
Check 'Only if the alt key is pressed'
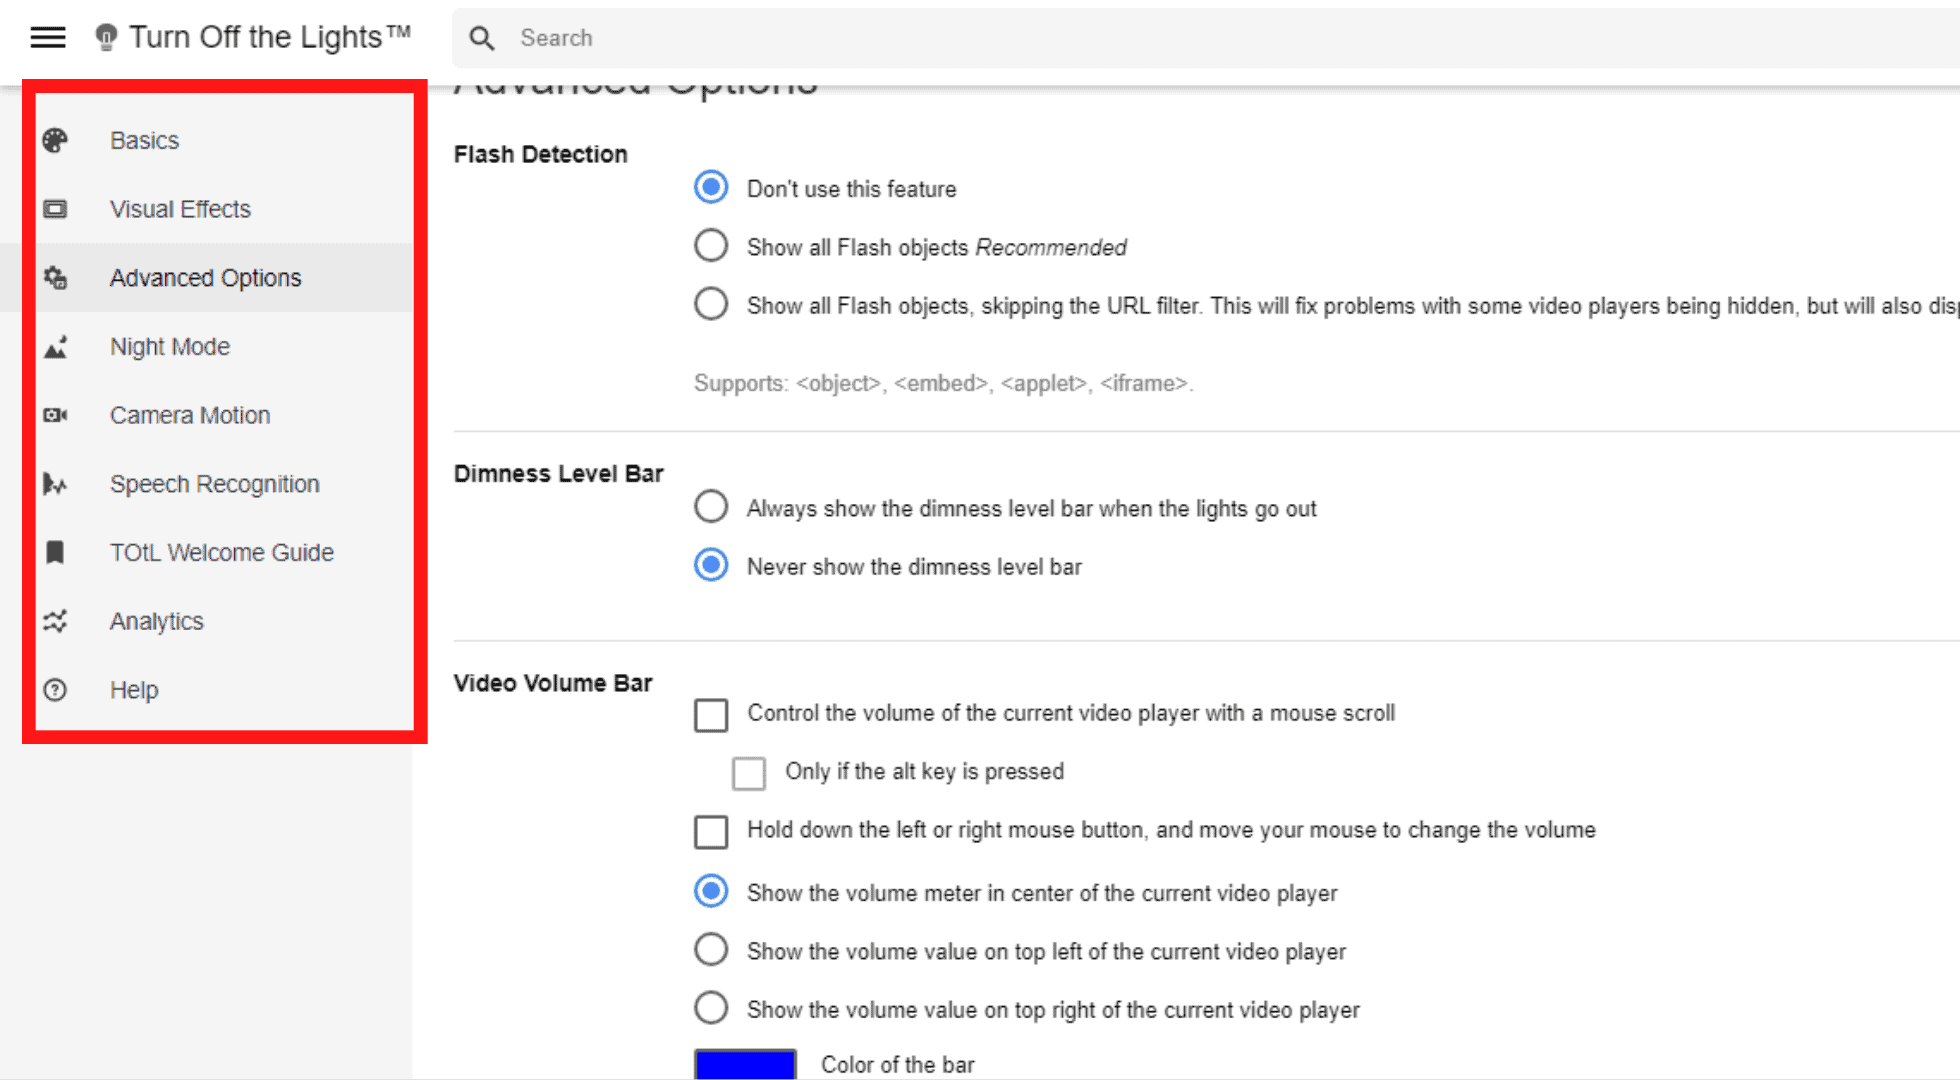click(749, 773)
